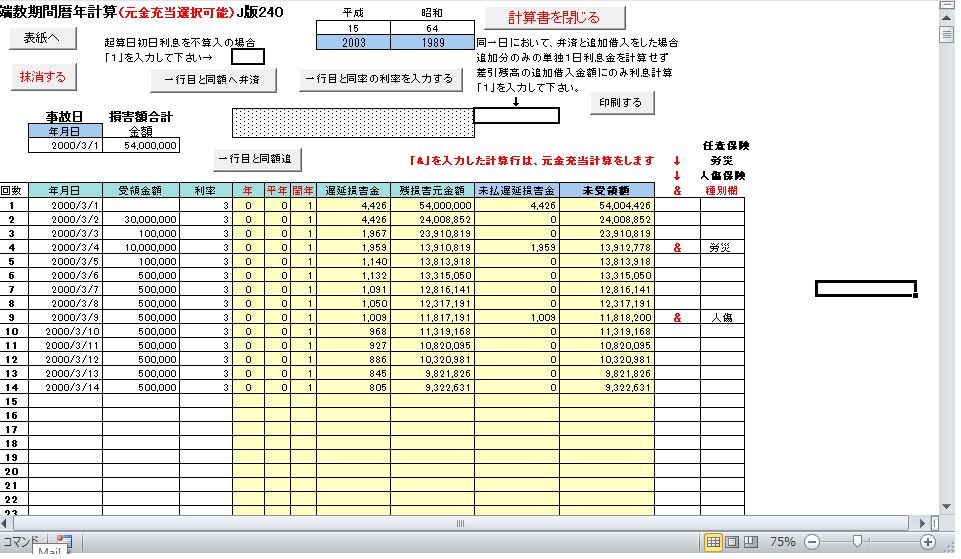The image size is (961, 559).
Task: Select the & cell in row 4
Action: [x=677, y=248]
